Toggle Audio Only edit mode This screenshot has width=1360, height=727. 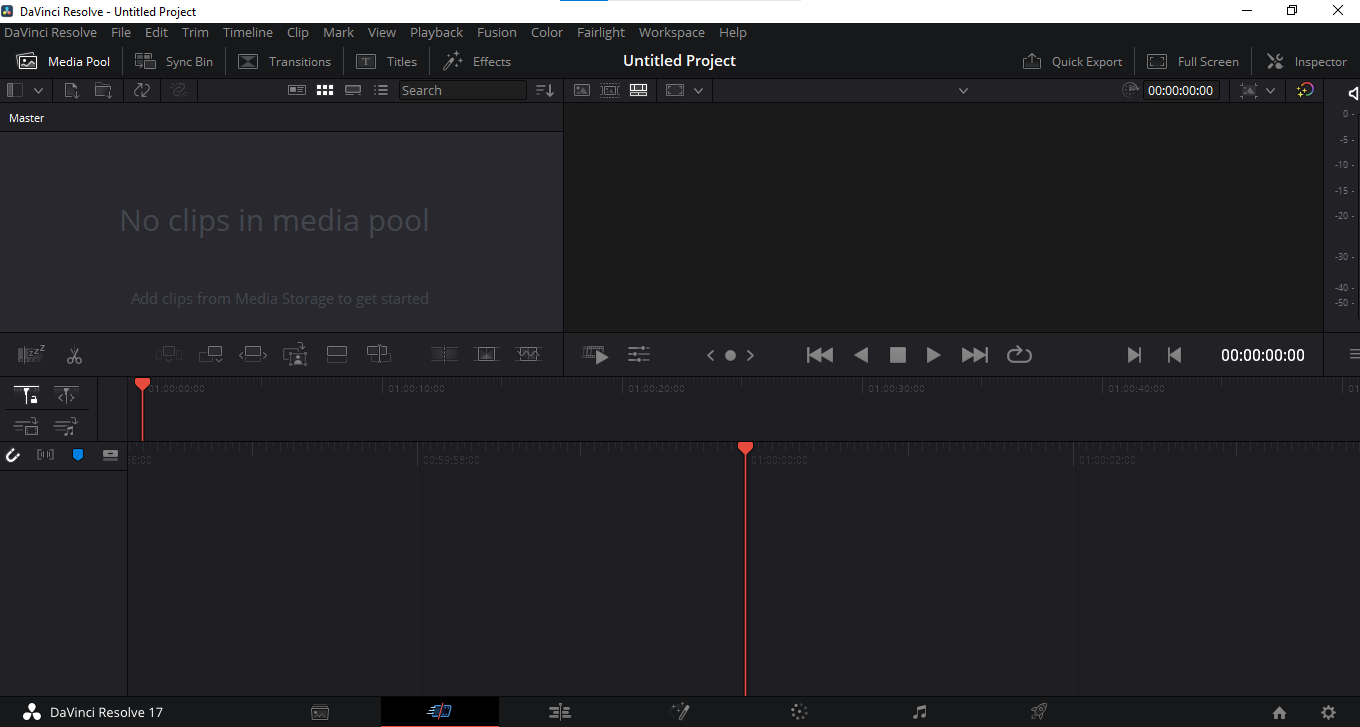click(66, 427)
